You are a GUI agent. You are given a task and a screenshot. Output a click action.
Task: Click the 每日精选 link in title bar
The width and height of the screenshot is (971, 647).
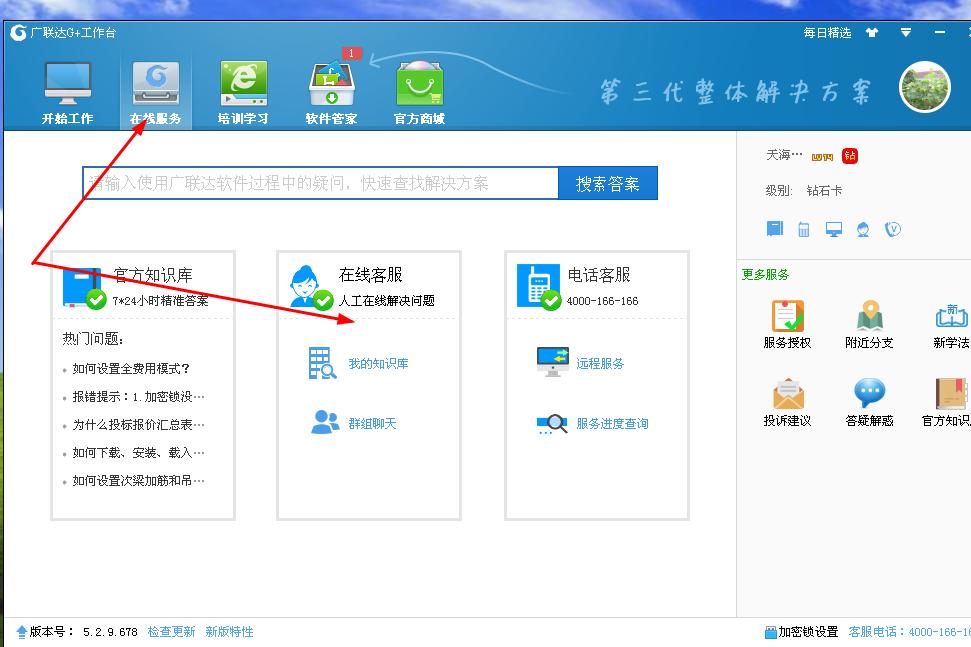[827, 33]
